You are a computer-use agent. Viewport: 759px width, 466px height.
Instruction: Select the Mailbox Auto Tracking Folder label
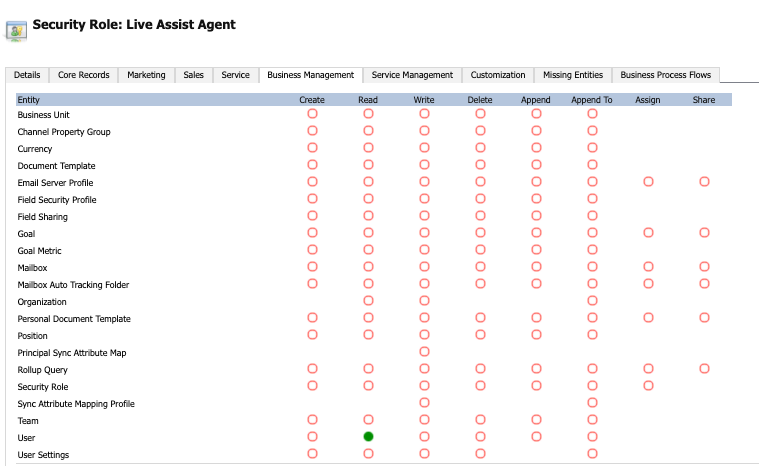(73, 285)
